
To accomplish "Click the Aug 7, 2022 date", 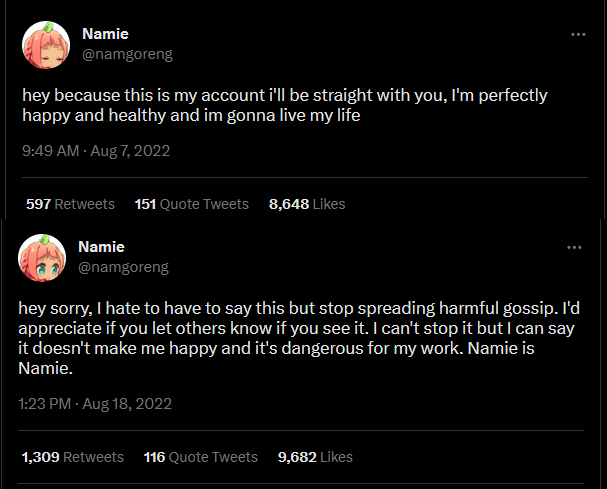I will pyautogui.click(x=132, y=151).
